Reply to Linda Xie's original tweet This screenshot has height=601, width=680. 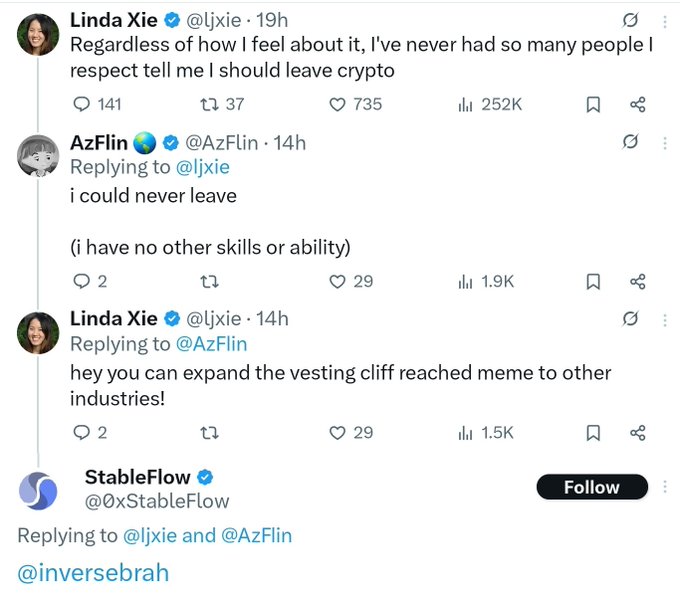coord(83,104)
